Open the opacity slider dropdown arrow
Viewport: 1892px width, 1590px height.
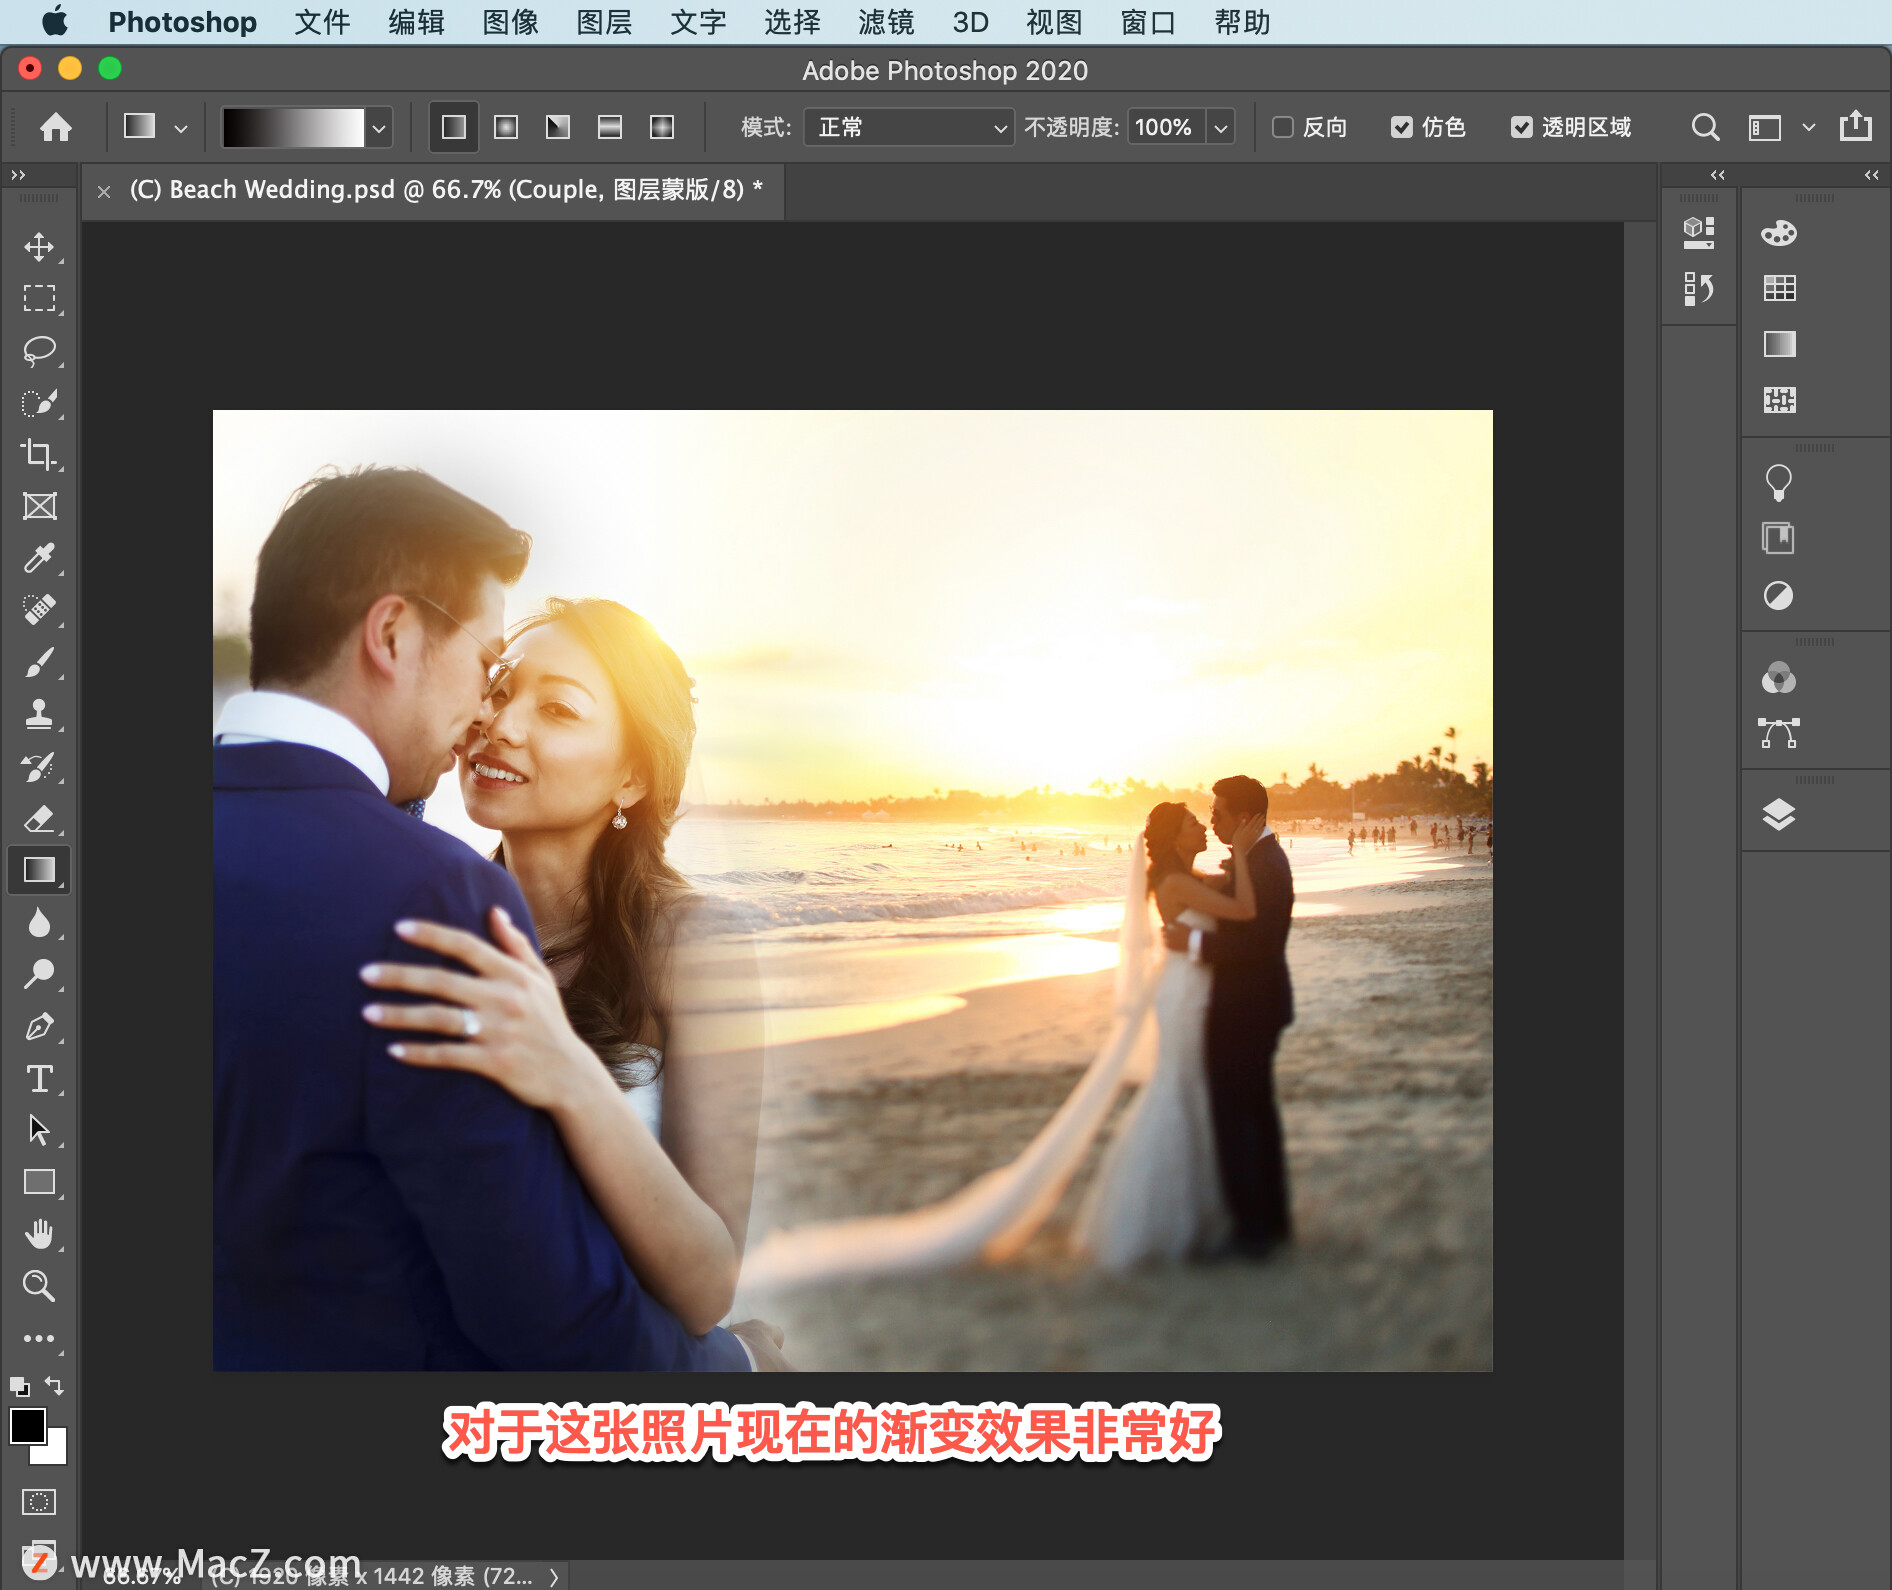(1220, 128)
